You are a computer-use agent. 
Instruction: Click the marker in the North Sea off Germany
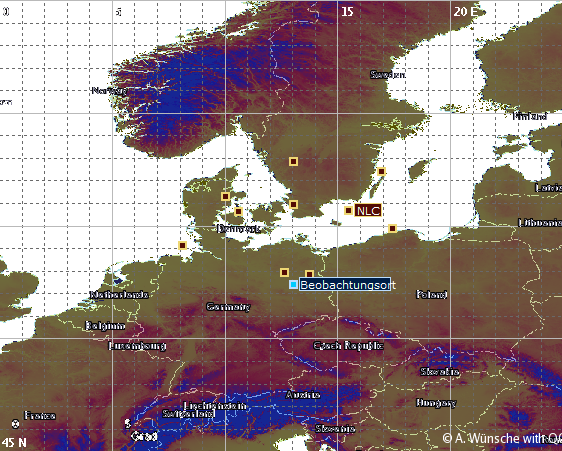[x=182, y=246]
